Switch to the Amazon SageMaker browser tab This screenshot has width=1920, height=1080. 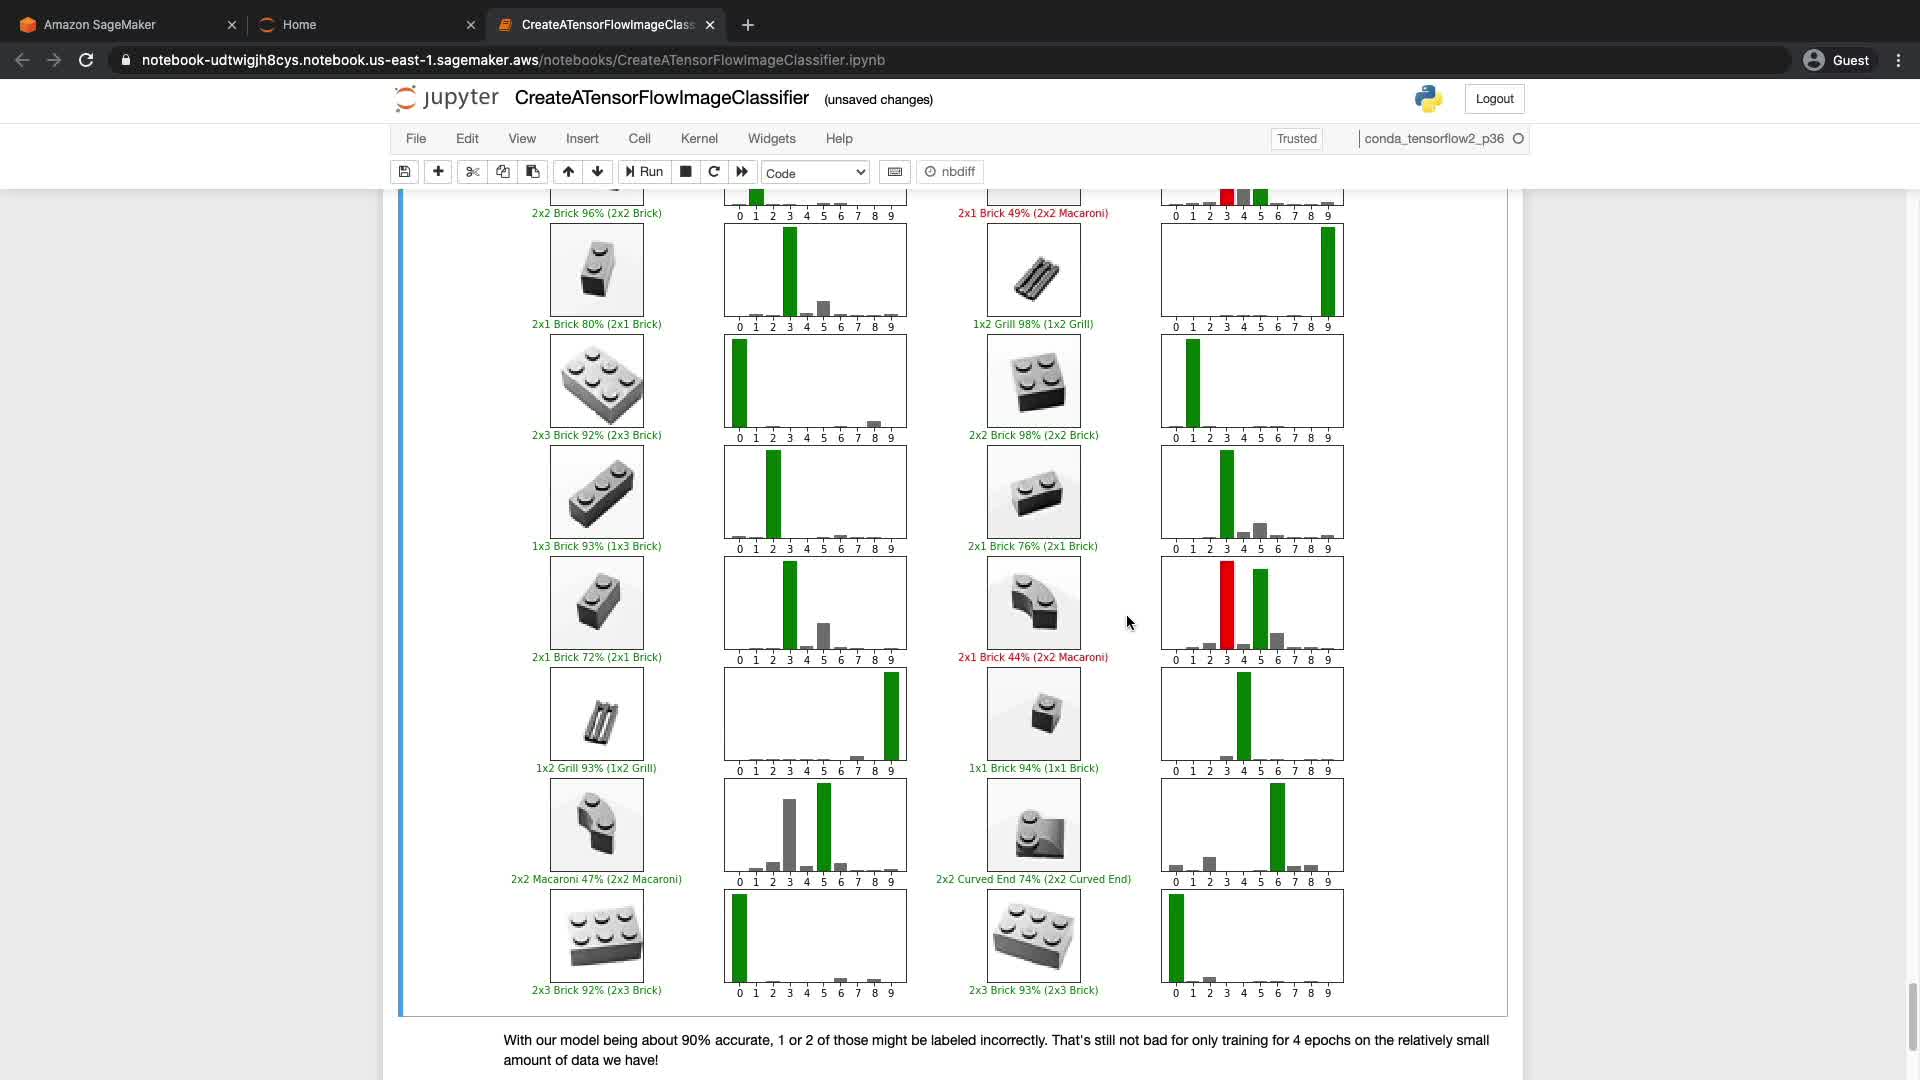tap(100, 25)
